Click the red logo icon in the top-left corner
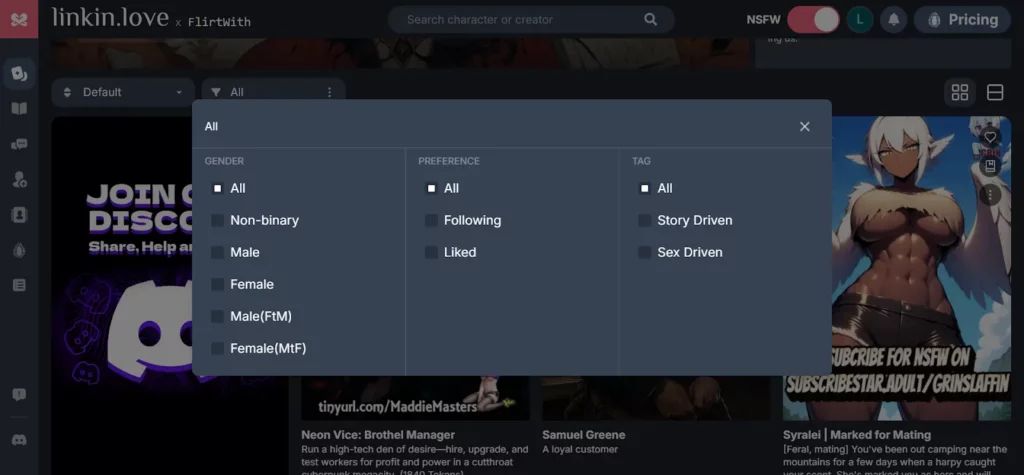The width and height of the screenshot is (1024, 475). [x=19, y=19]
